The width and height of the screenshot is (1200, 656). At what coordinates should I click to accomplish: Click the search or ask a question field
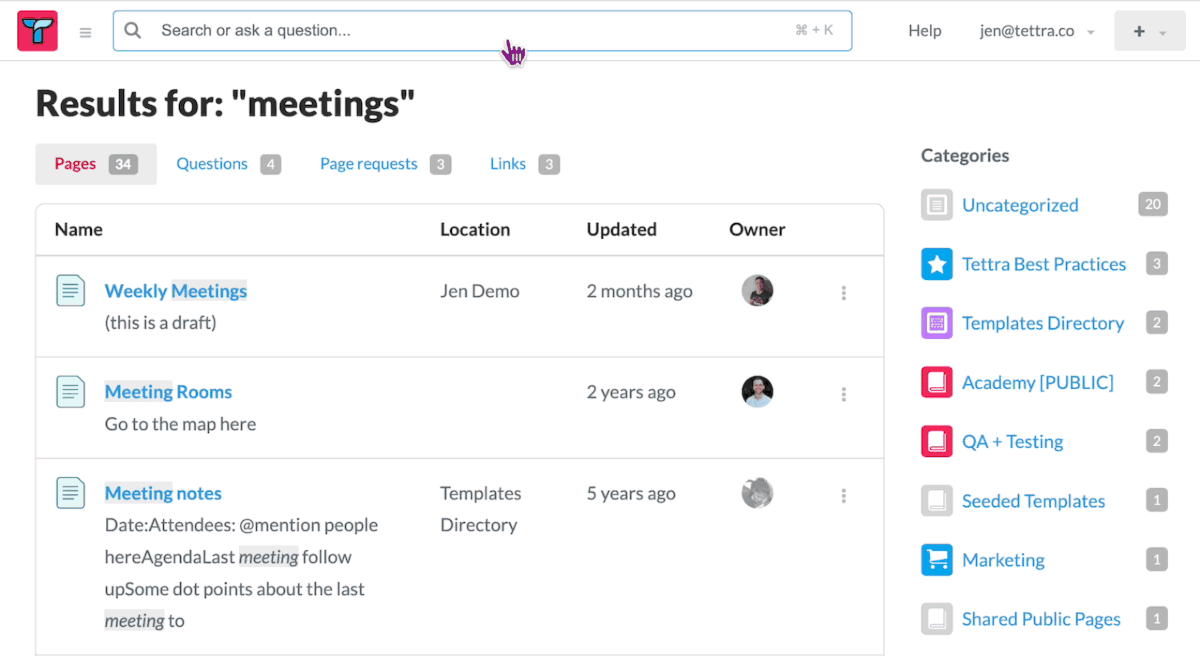coord(482,31)
